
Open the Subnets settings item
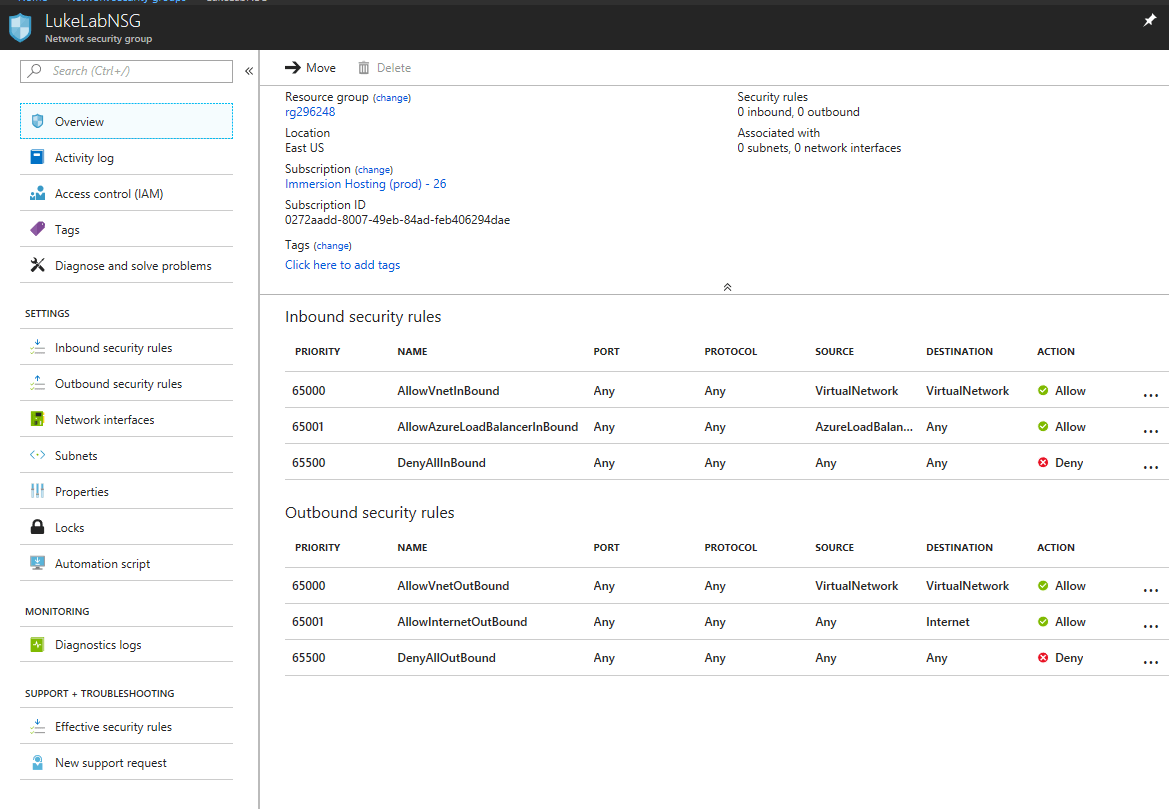tap(126, 456)
